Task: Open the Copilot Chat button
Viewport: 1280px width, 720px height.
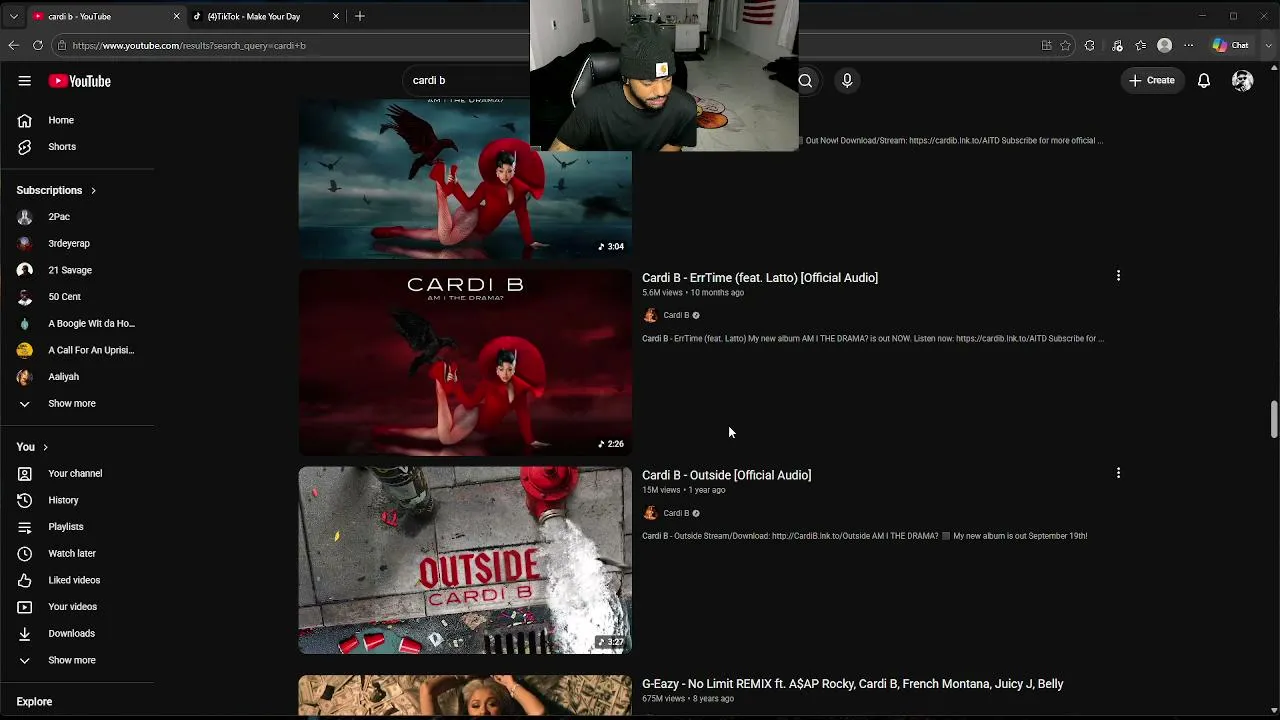Action: point(1230,45)
